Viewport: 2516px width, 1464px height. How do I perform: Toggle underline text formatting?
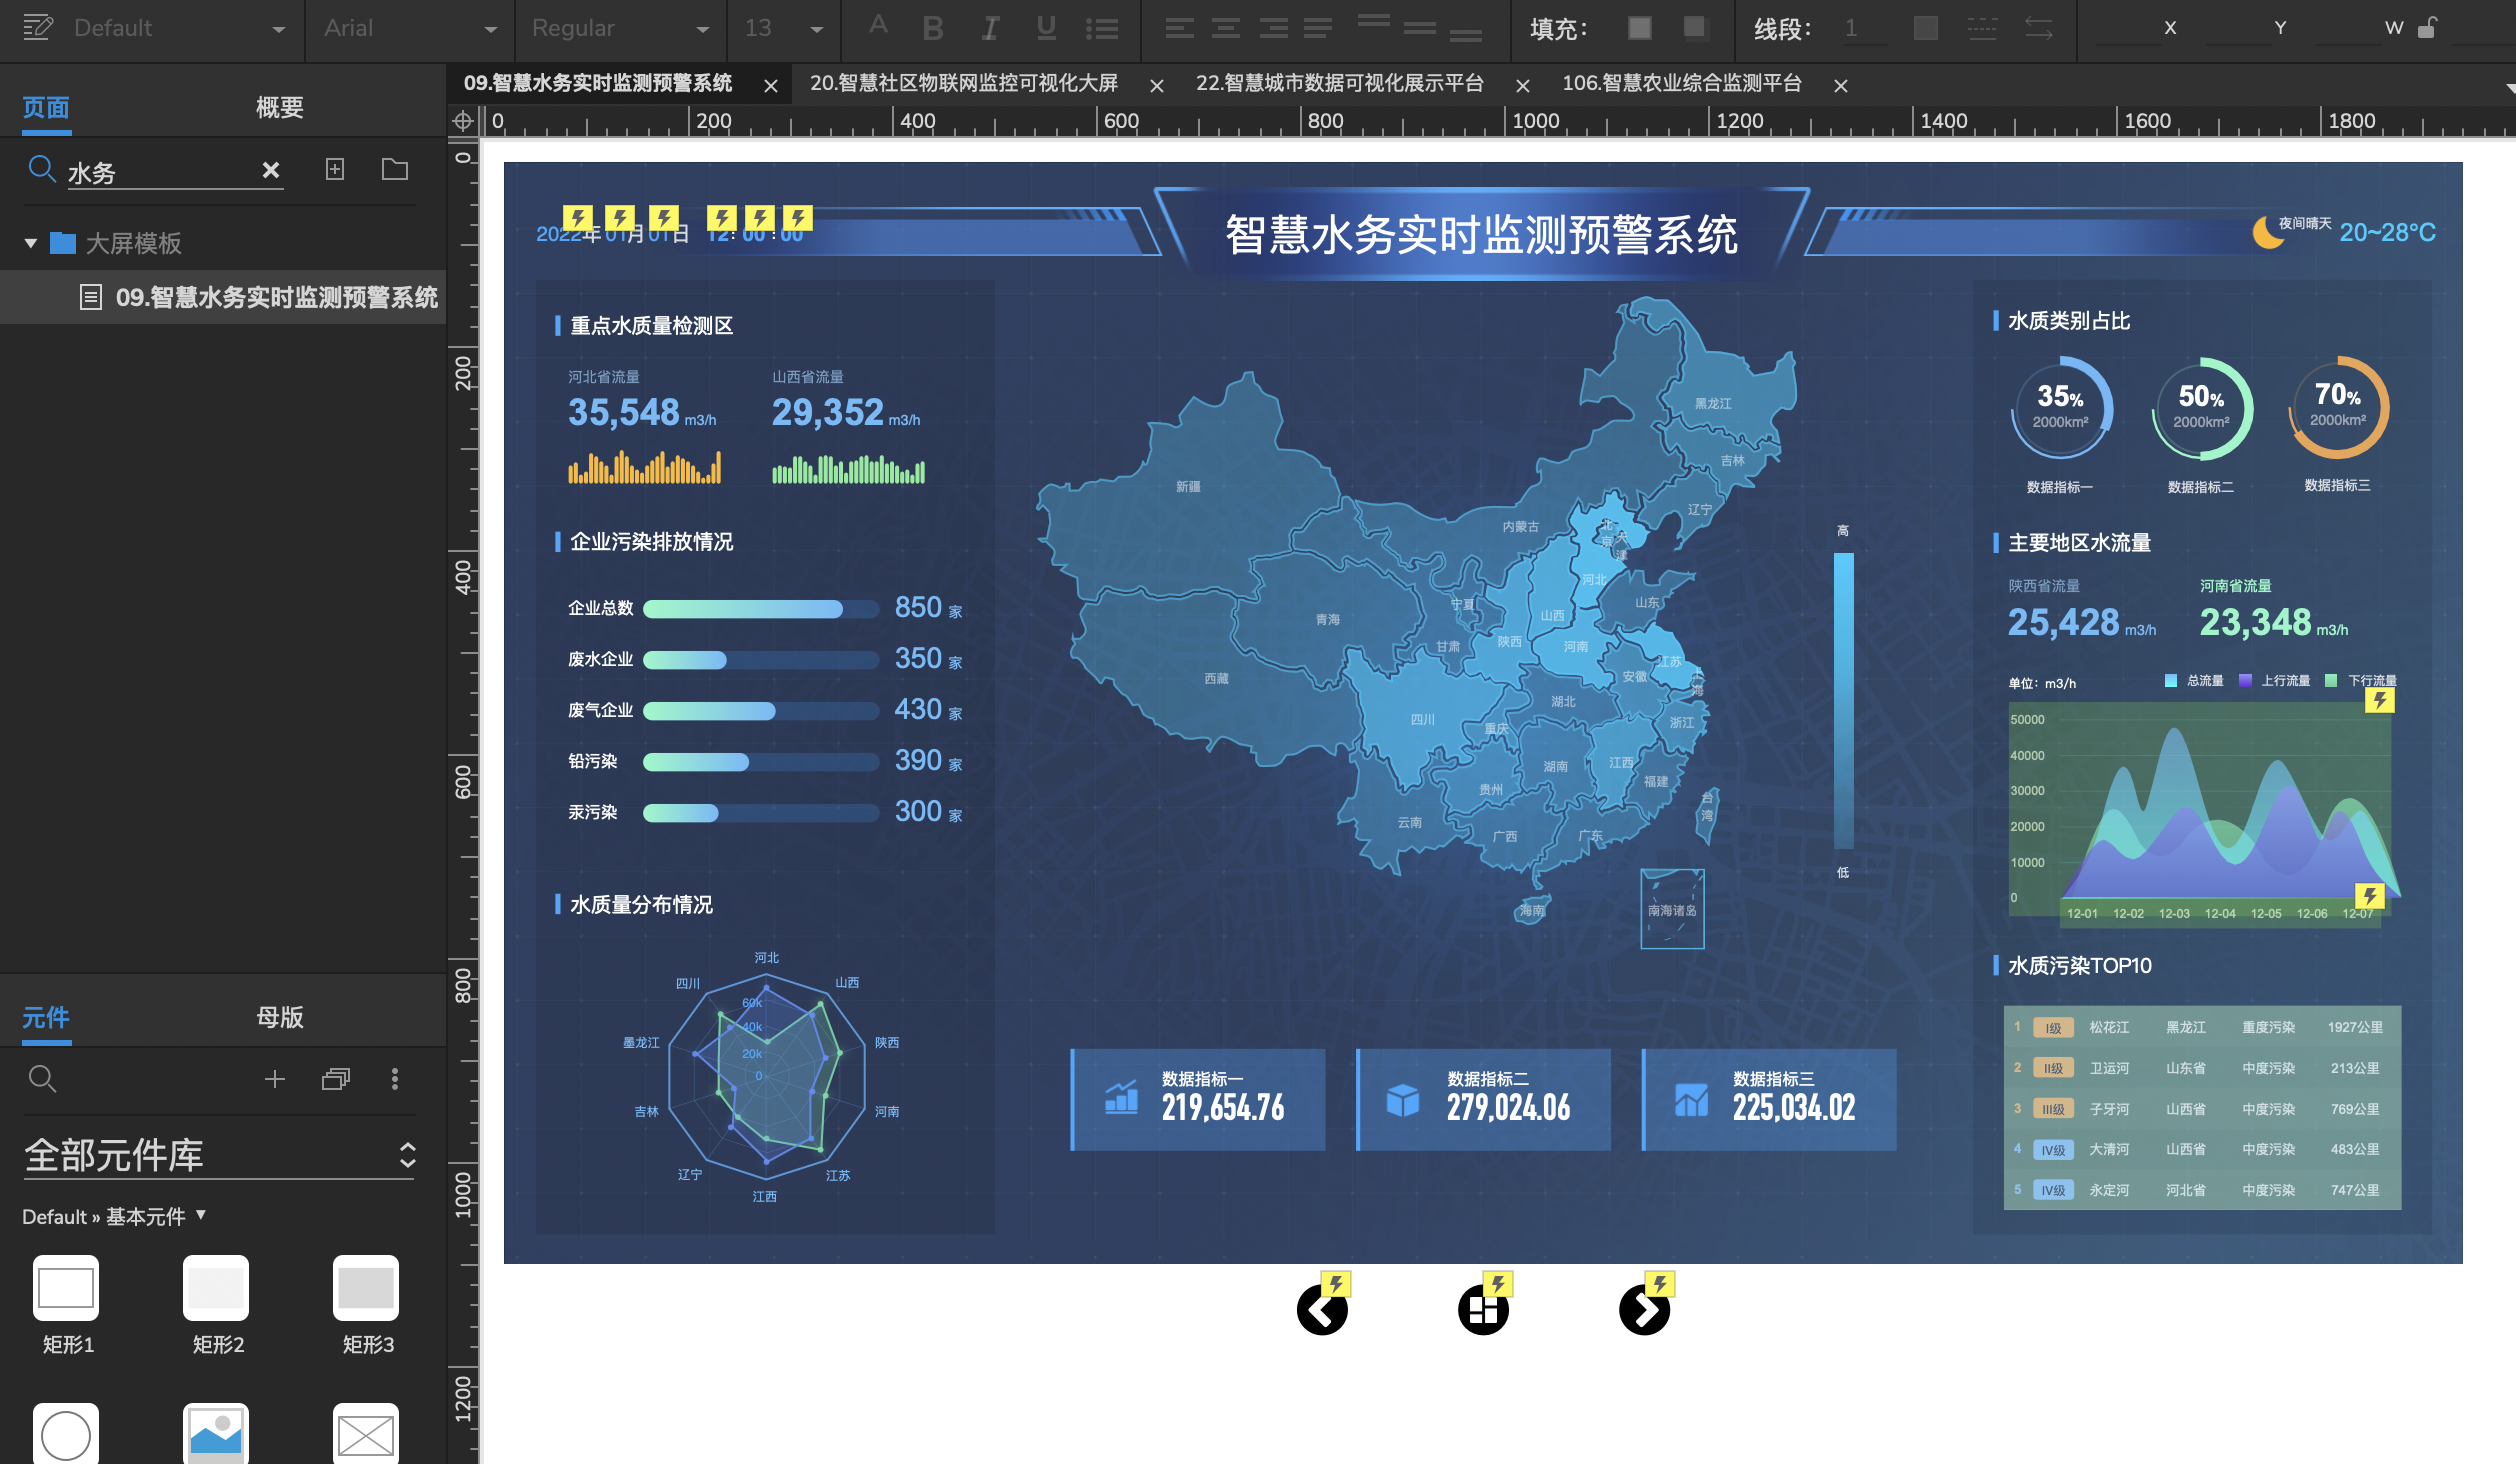point(1046,28)
